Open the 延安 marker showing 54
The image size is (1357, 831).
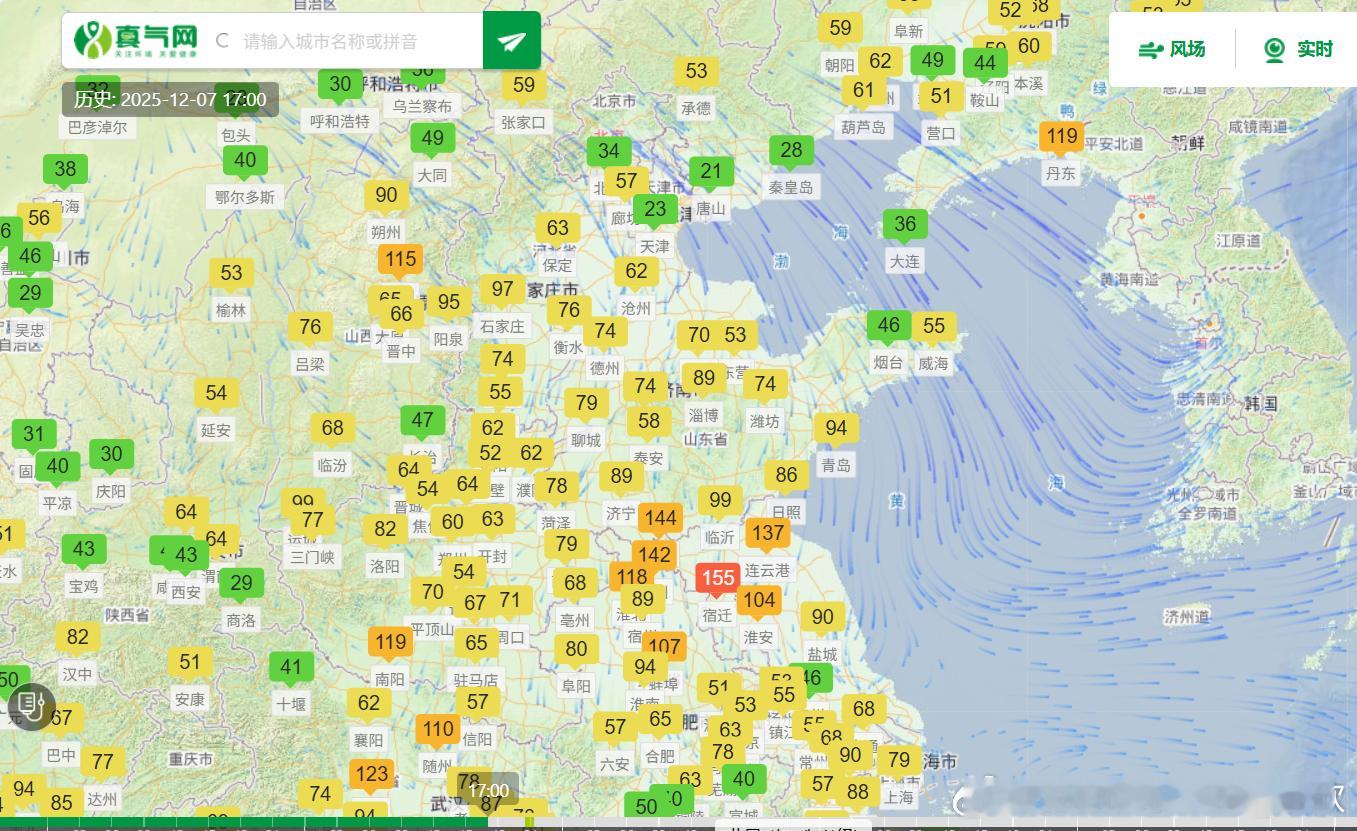(216, 394)
